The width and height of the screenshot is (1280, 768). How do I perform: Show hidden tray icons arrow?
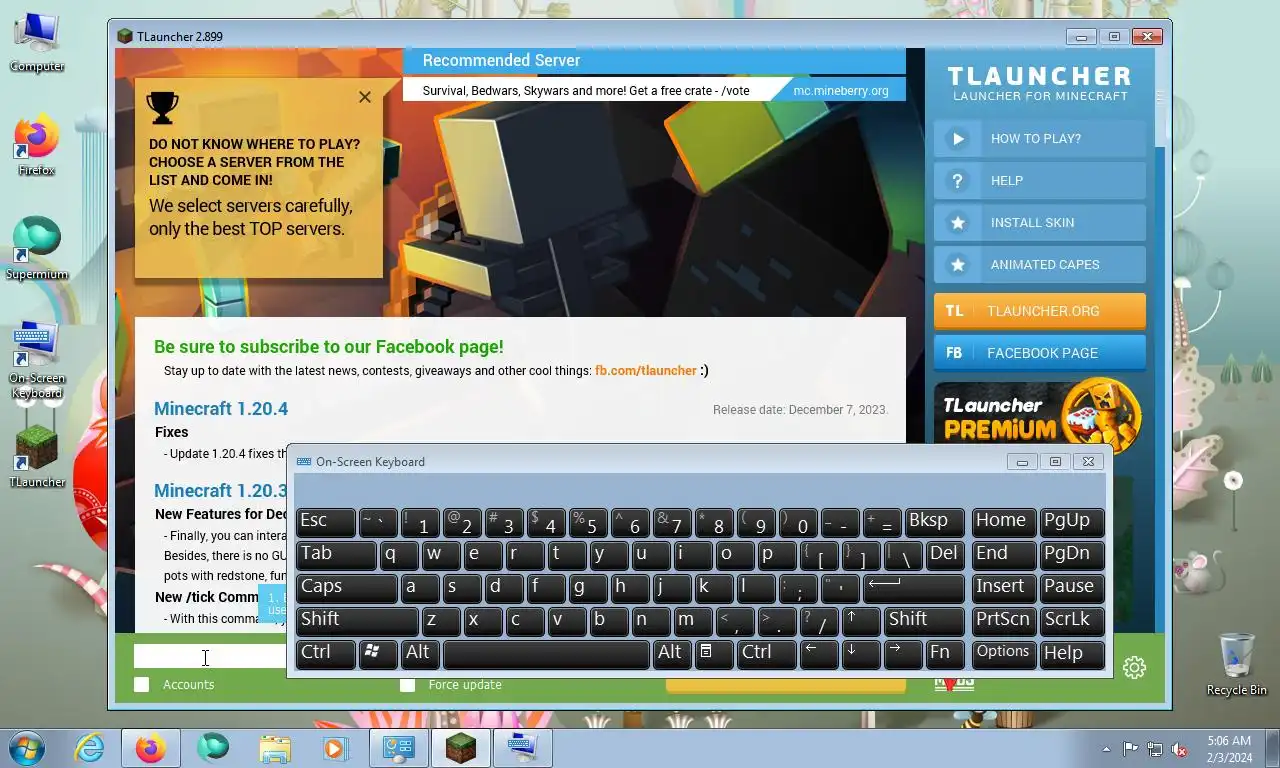tap(1106, 749)
